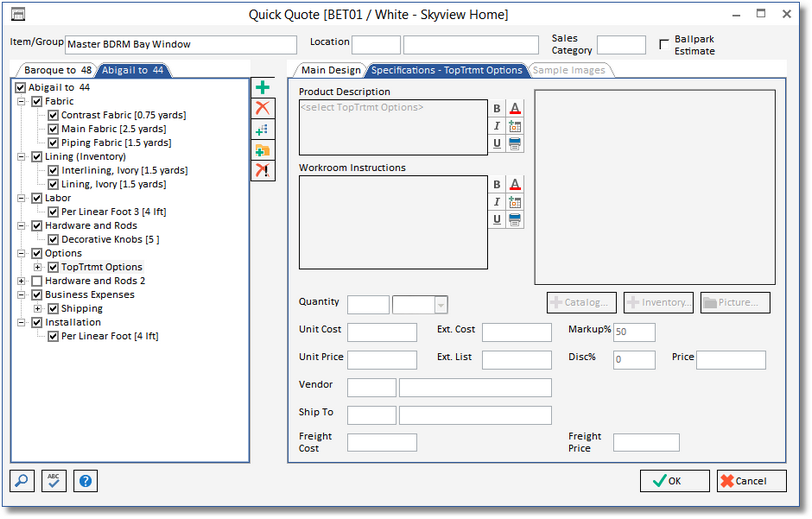Click insert template icon beside Workroom Instructions
The height and width of the screenshot is (519, 812).
(x=515, y=202)
